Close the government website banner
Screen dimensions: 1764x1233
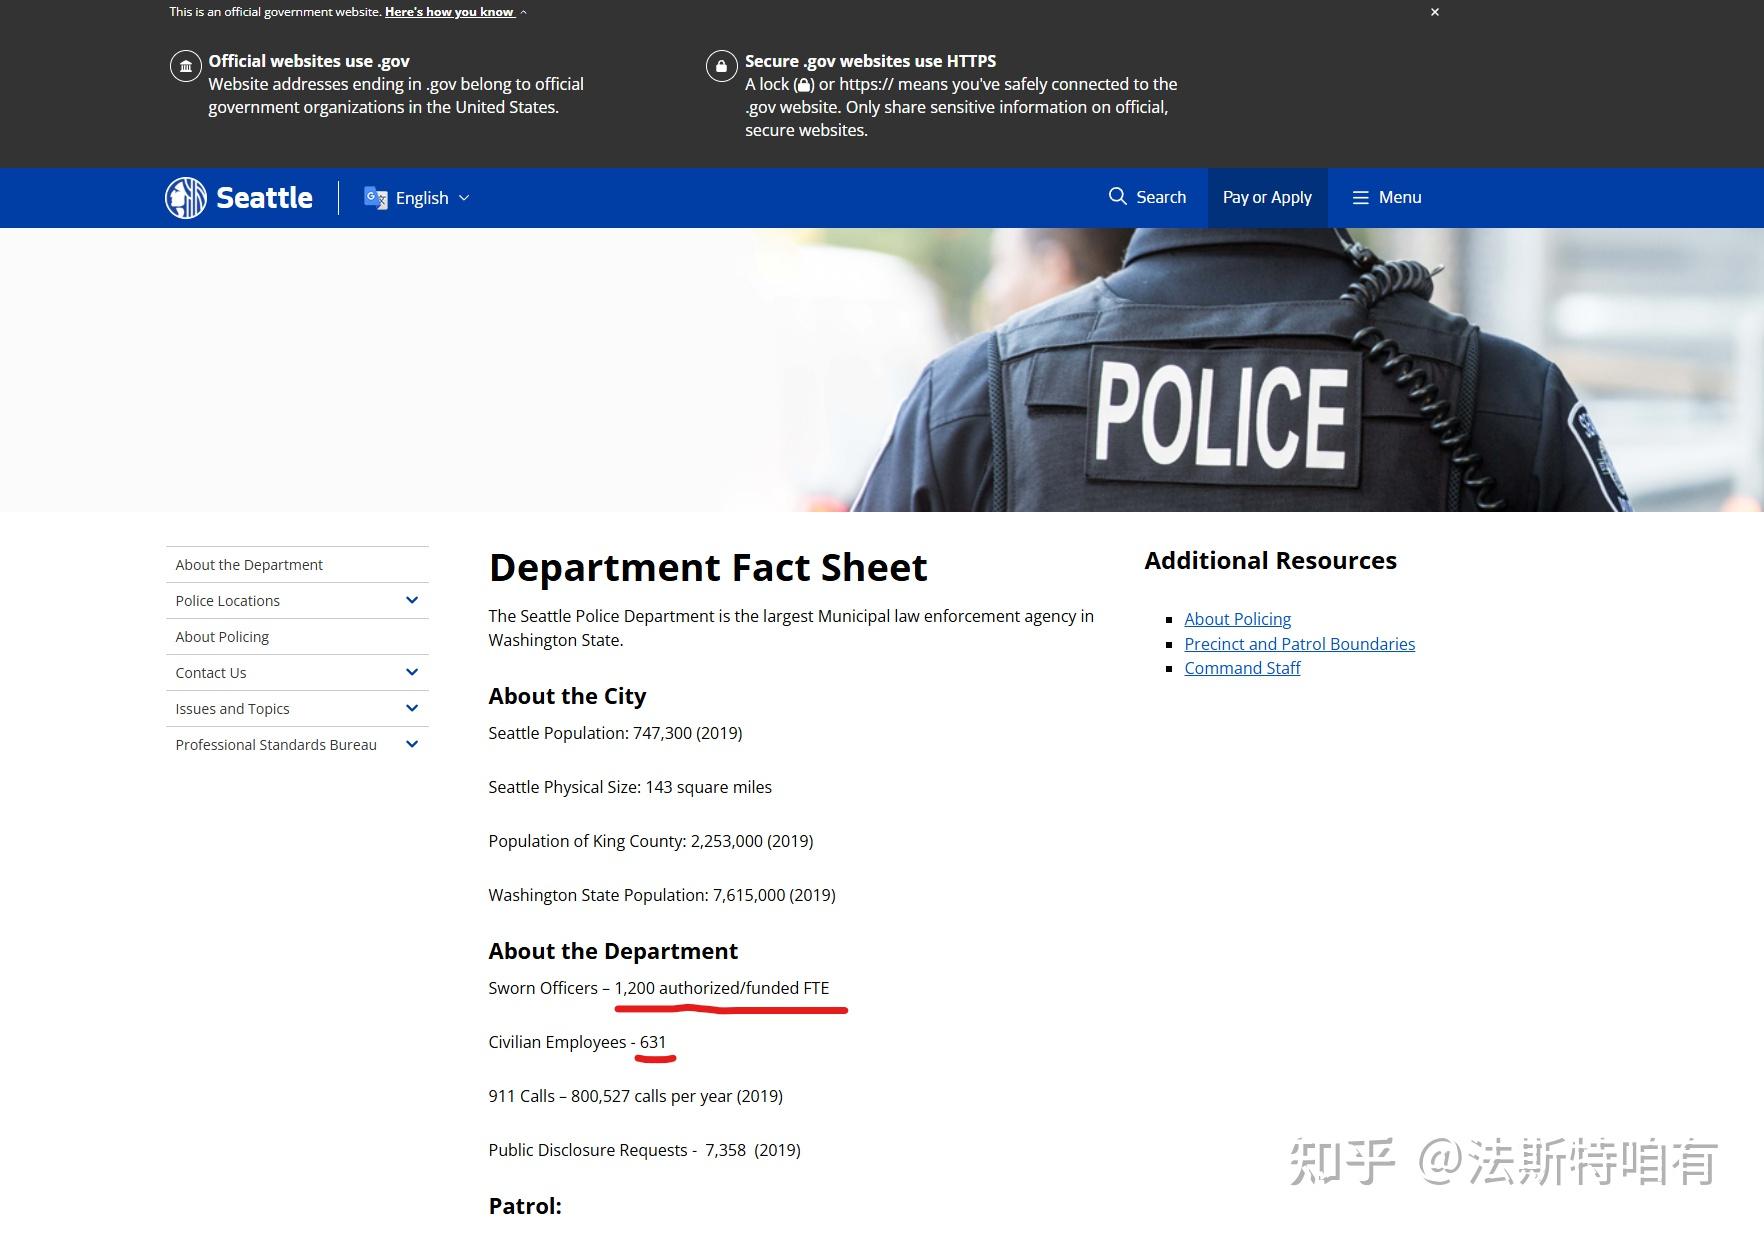[x=1435, y=12]
